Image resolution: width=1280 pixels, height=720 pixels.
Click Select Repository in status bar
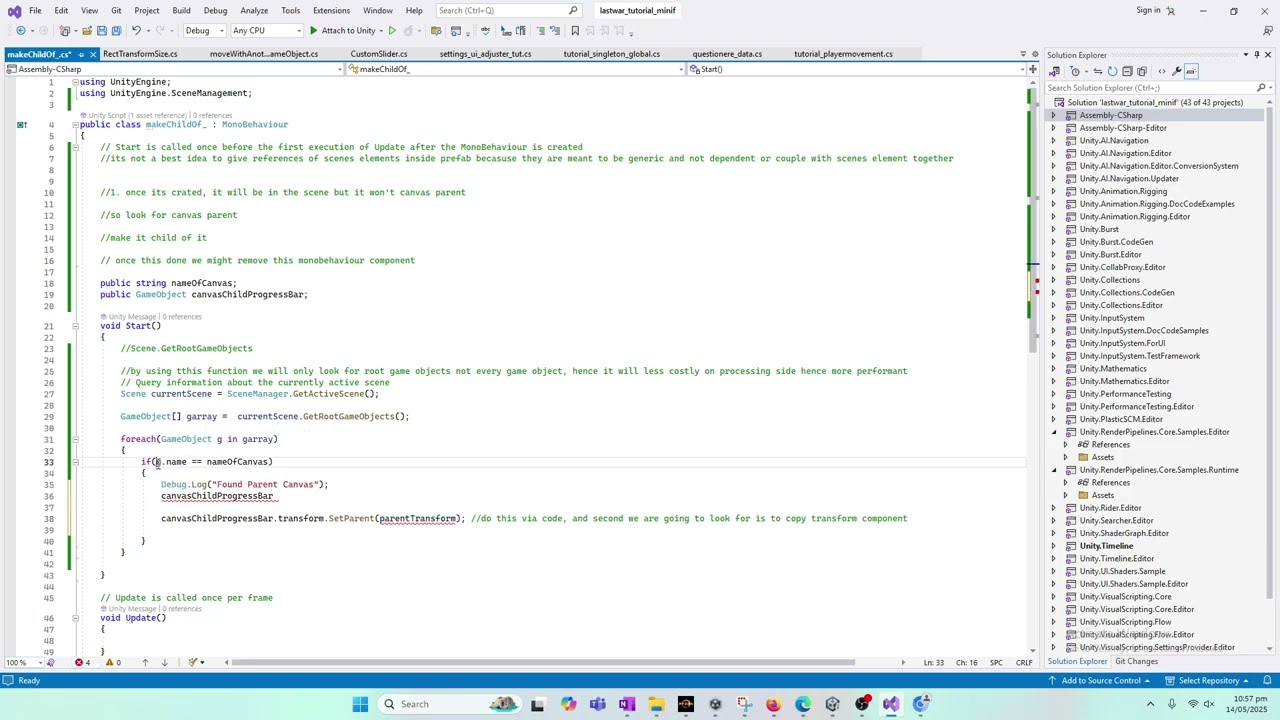[x=1208, y=681]
